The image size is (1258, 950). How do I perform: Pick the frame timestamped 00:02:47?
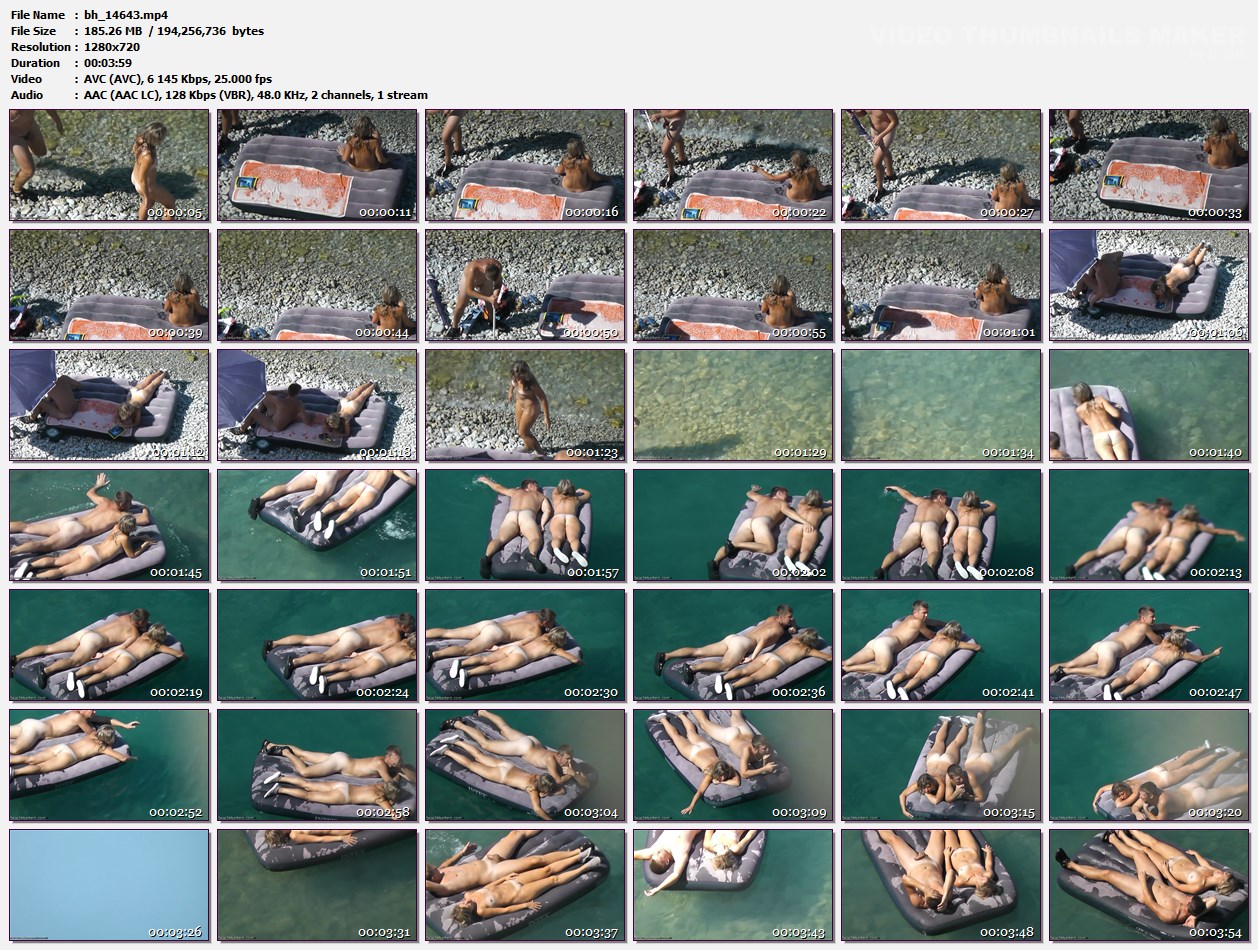(x=1149, y=645)
